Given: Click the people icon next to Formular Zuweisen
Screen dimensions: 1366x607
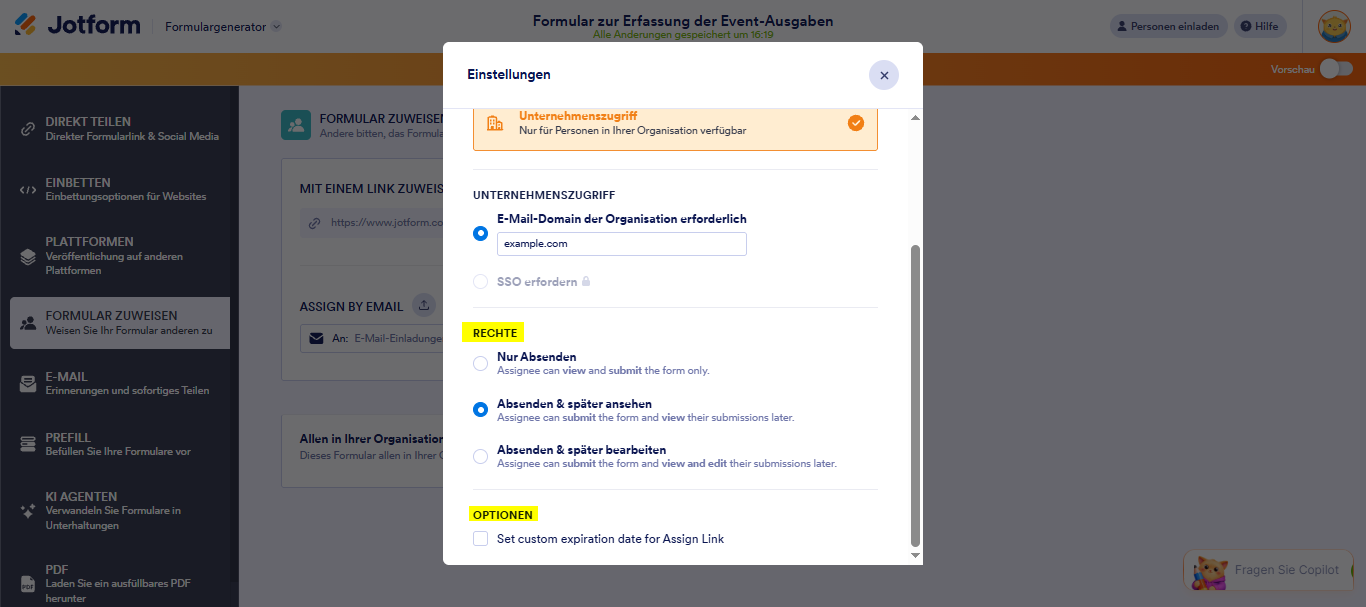Looking at the screenshot, I should click(28, 323).
